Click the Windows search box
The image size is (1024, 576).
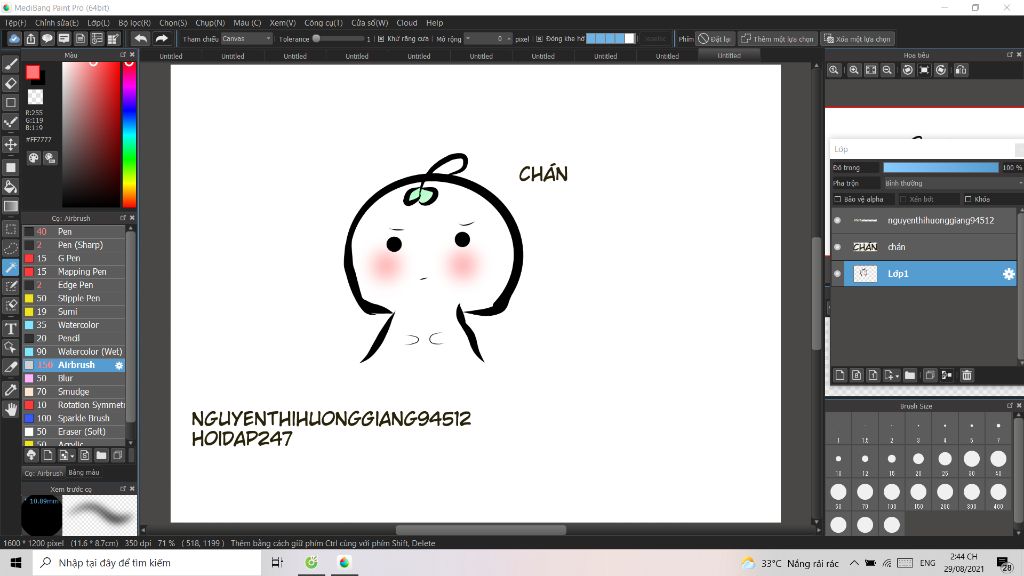click(x=147, y=562)
